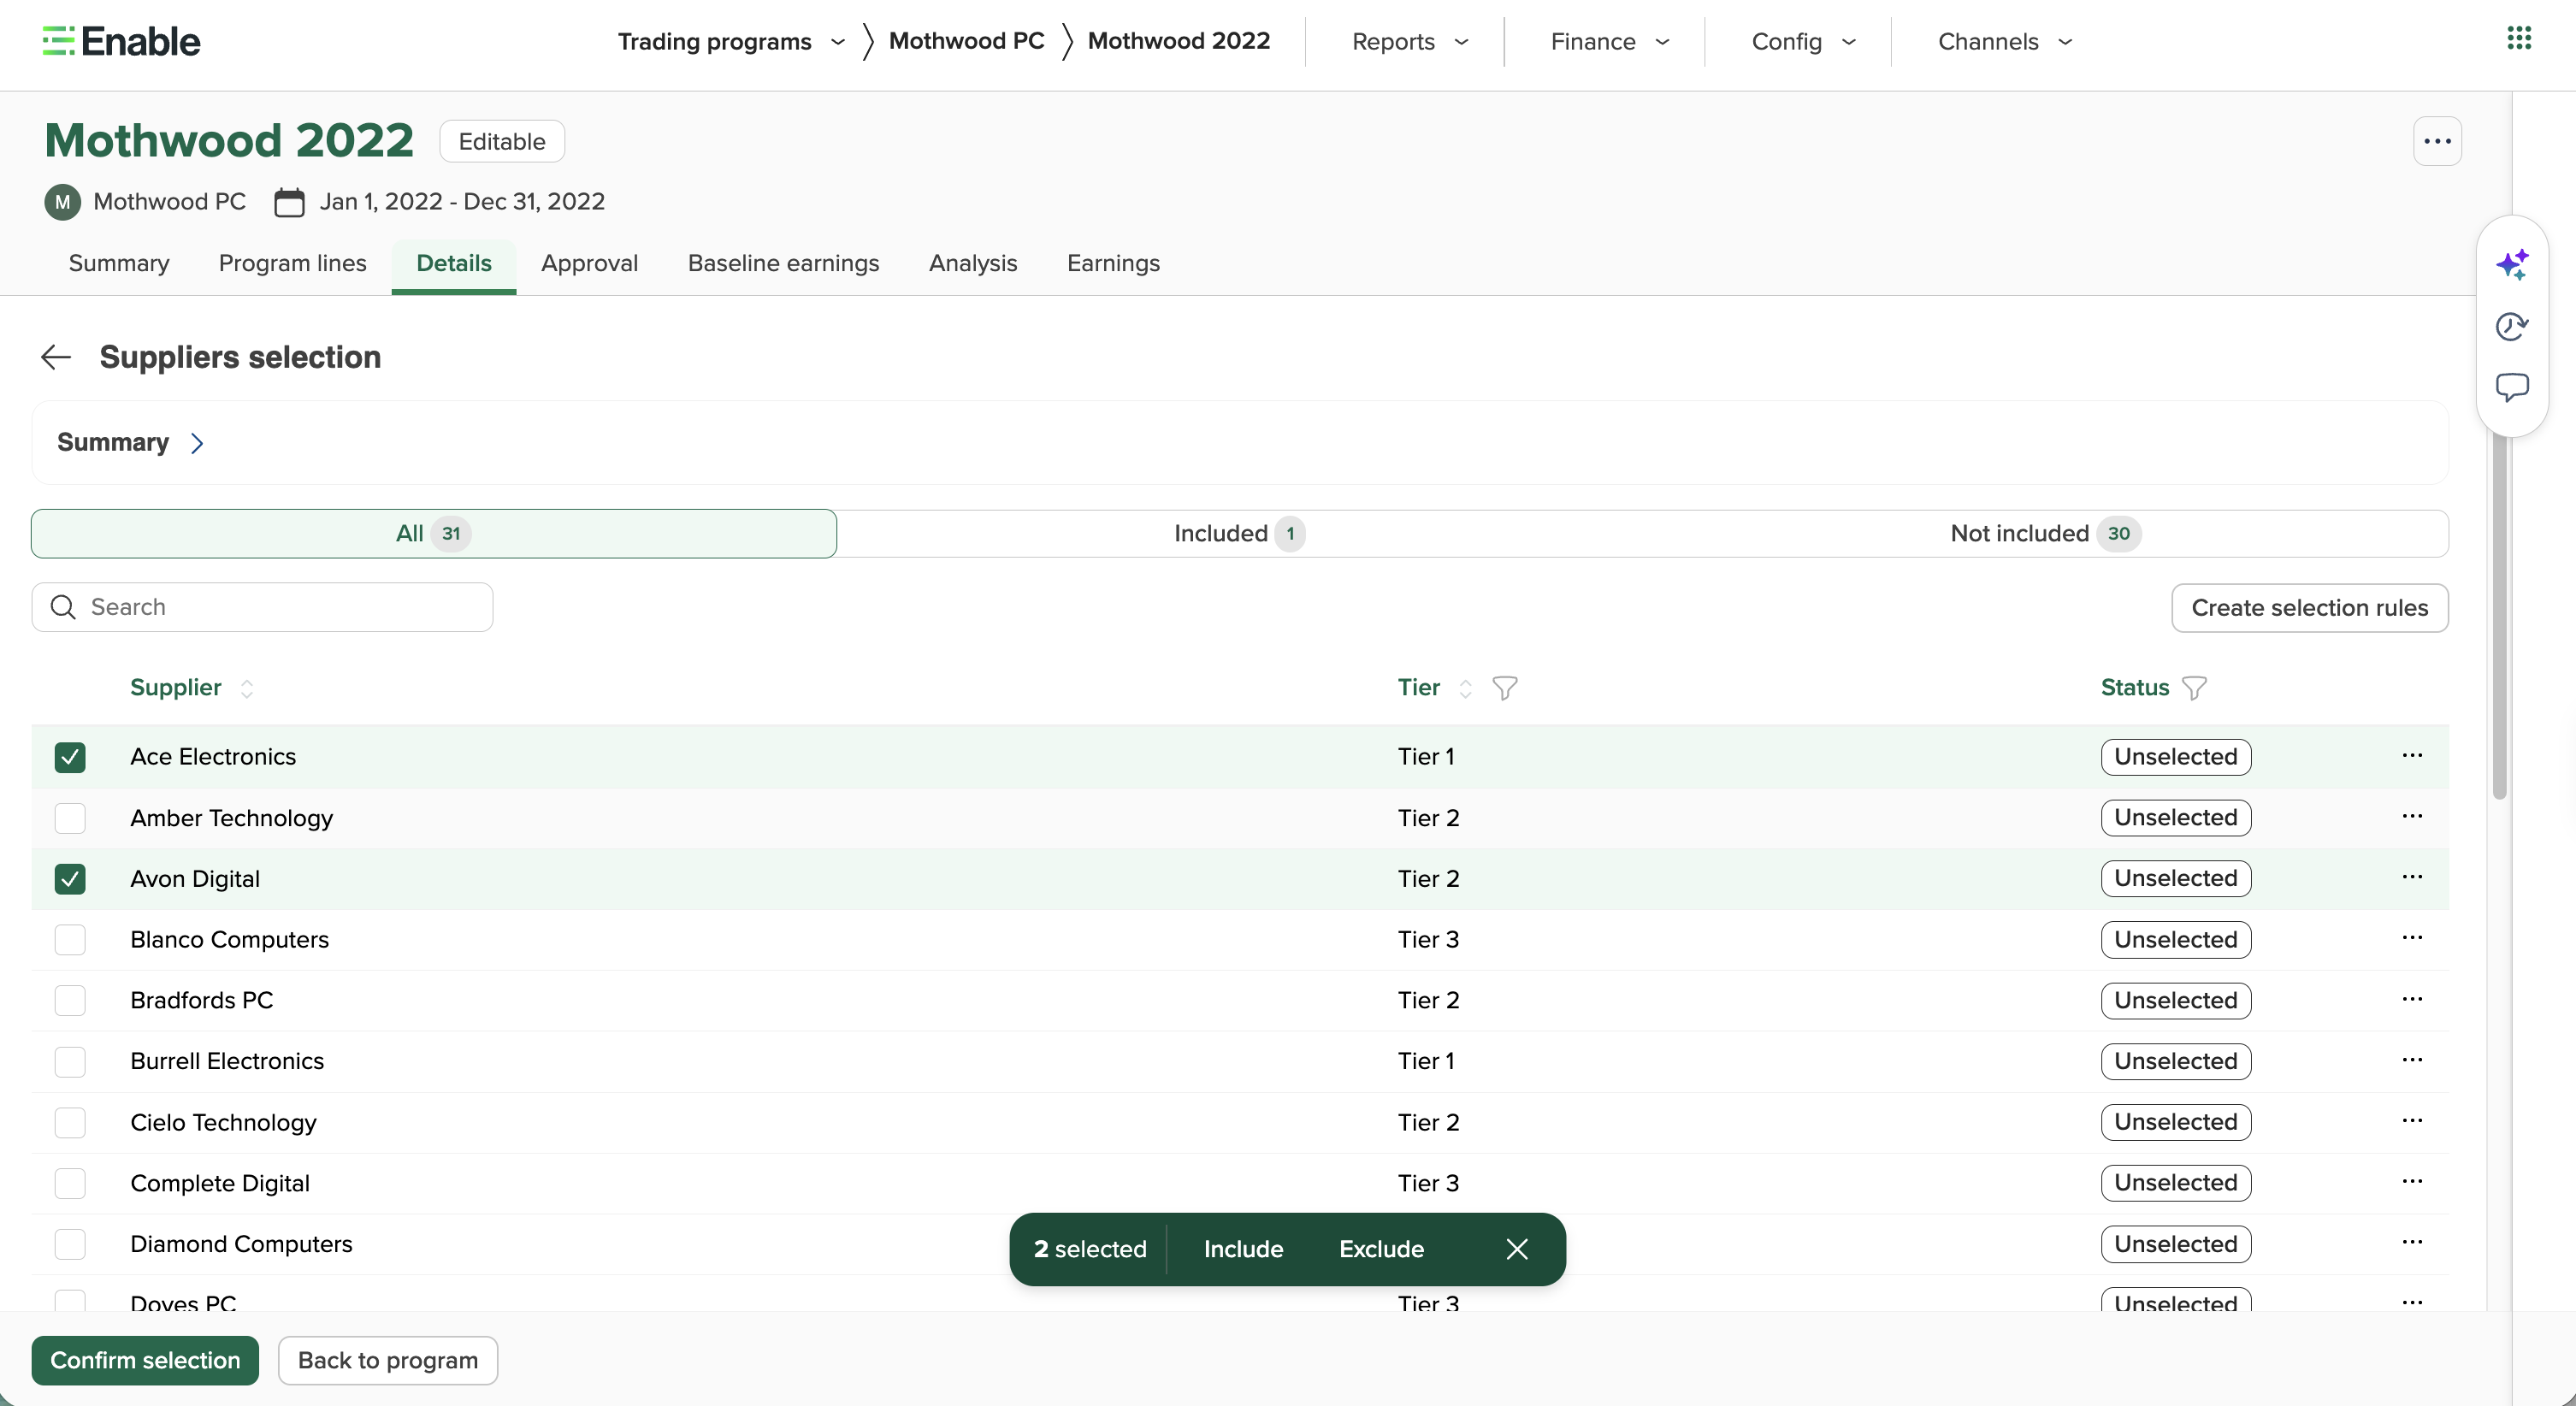Click in the supplier Search field
Viewport: 2576px width, 1406px height.
coord(262,607)
